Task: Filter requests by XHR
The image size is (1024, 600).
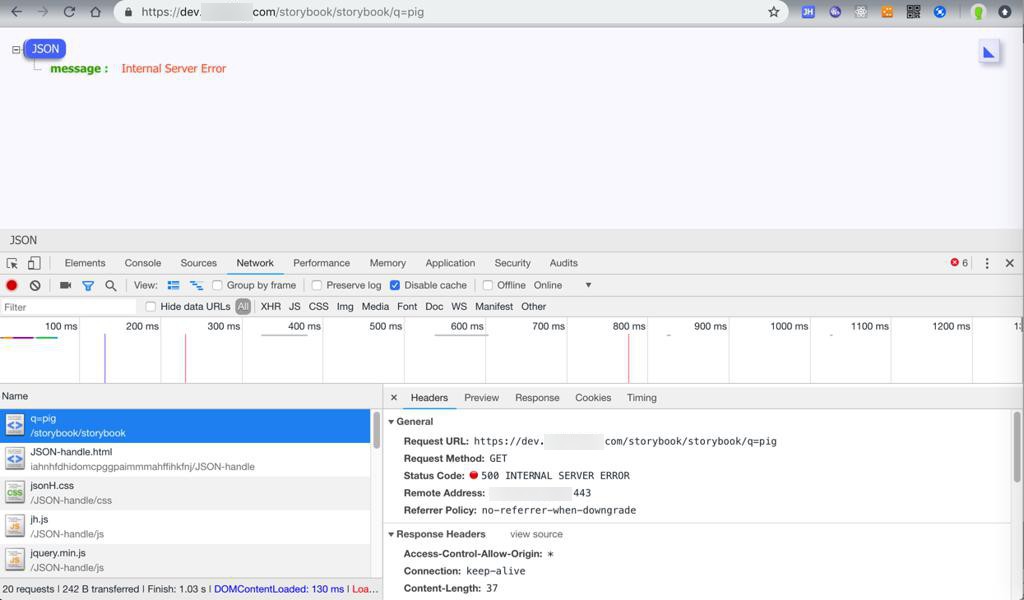Action: [x=270, y=306]
